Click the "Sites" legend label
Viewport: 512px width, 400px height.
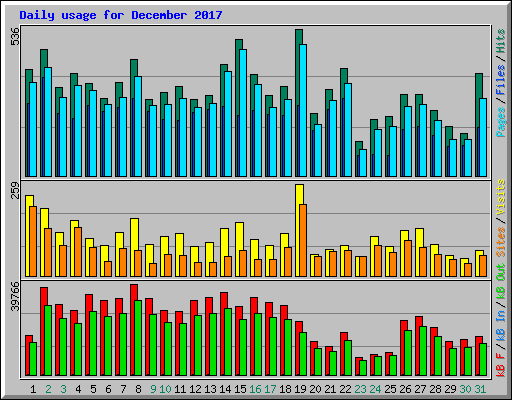(x=500, y=242)
